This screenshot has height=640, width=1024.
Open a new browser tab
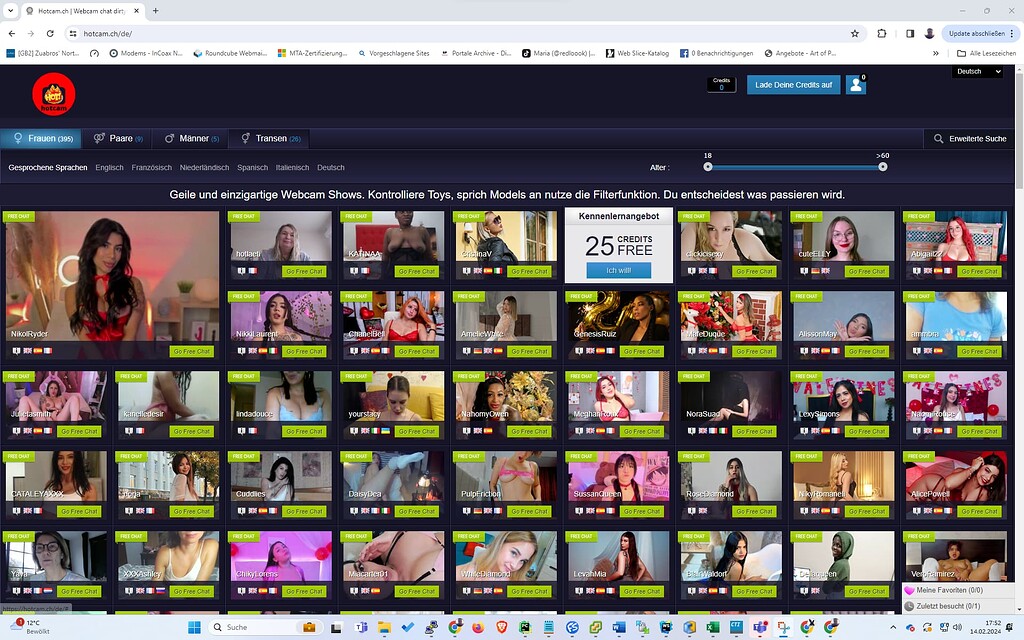pos(155,10)
